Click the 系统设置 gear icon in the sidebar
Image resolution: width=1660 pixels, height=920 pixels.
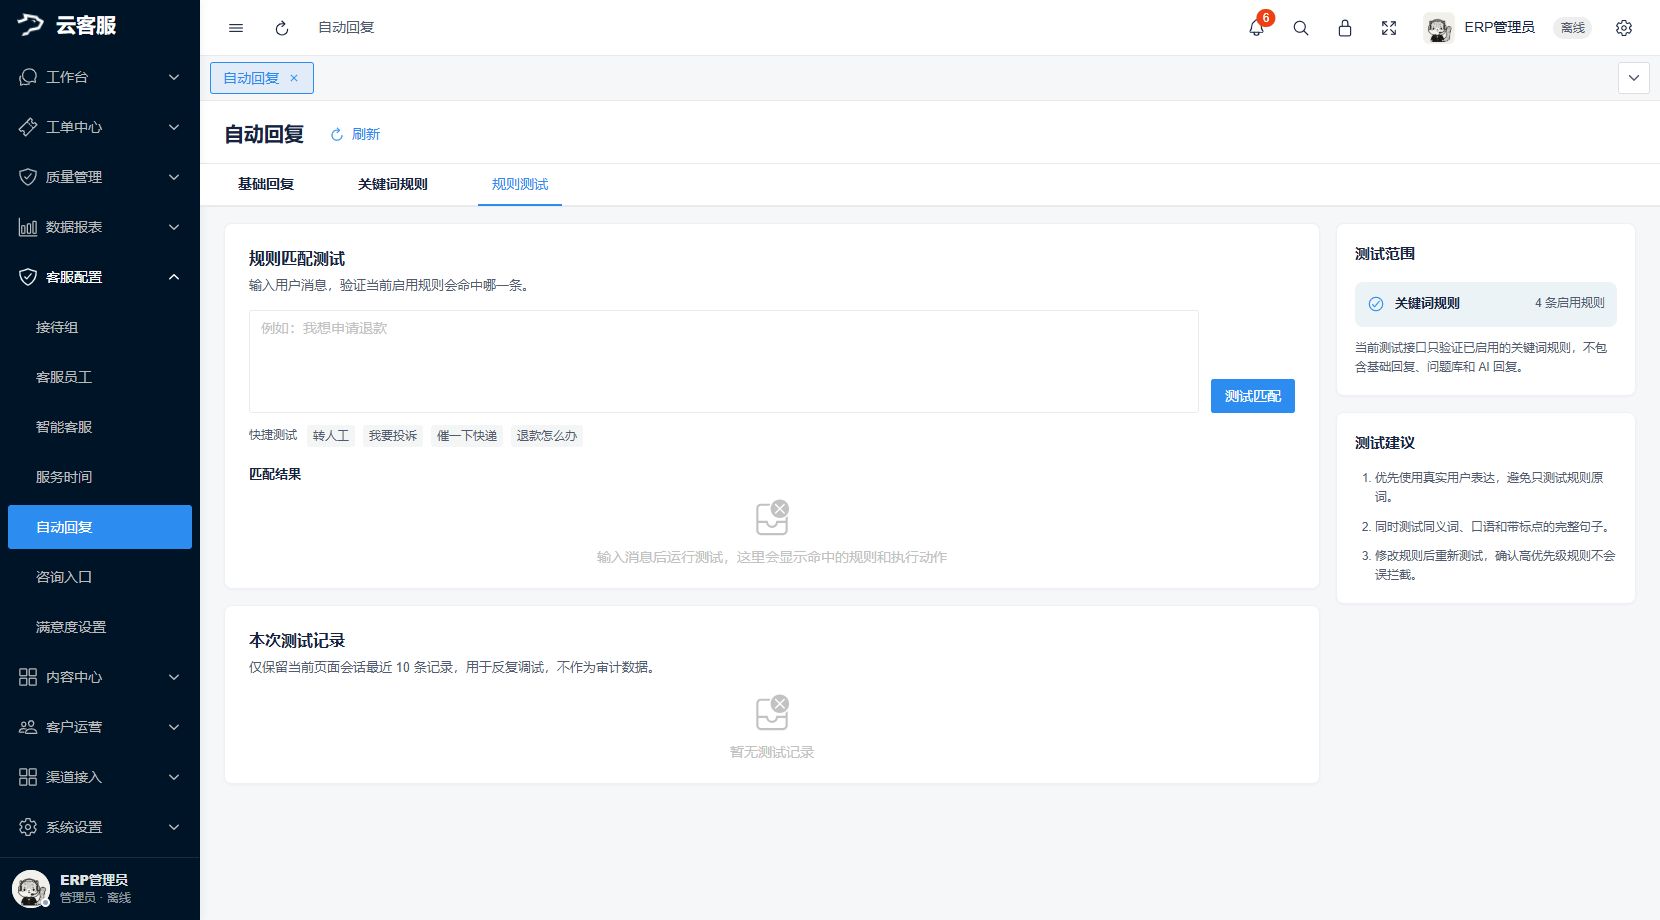[28, 827]
